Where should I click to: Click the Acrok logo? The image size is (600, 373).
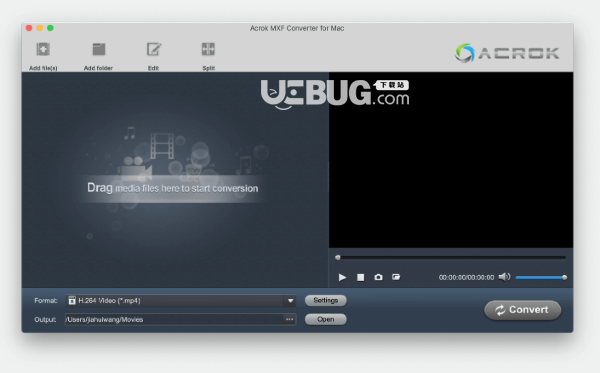(507, 53)
